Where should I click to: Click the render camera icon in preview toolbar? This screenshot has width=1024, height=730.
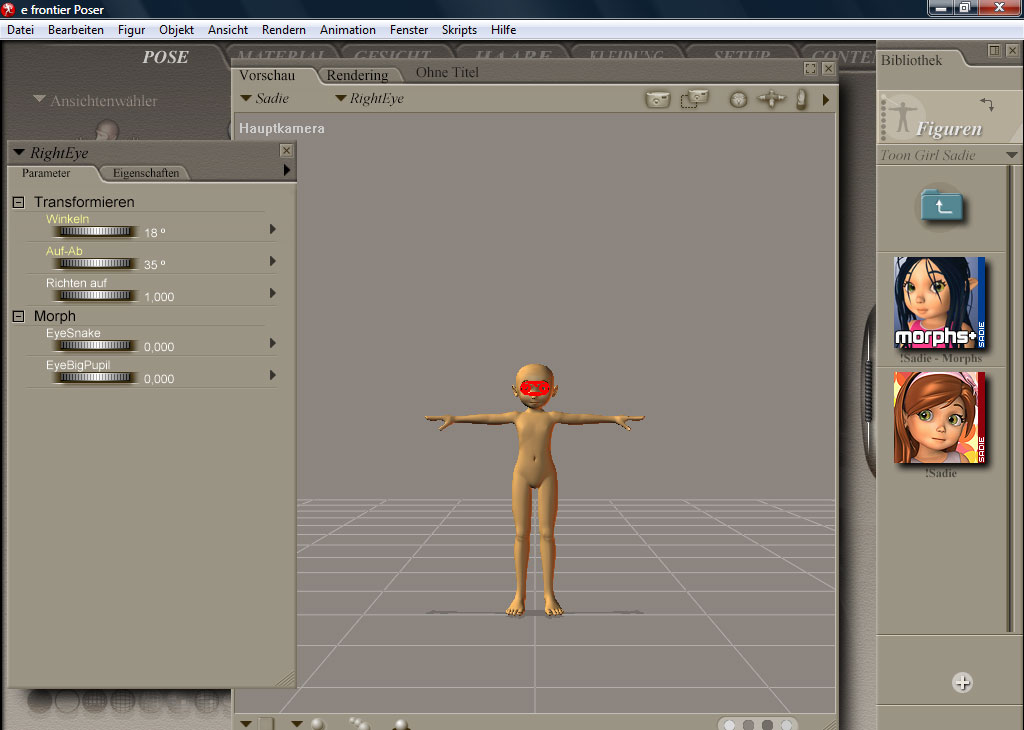(x=657, y=99)
